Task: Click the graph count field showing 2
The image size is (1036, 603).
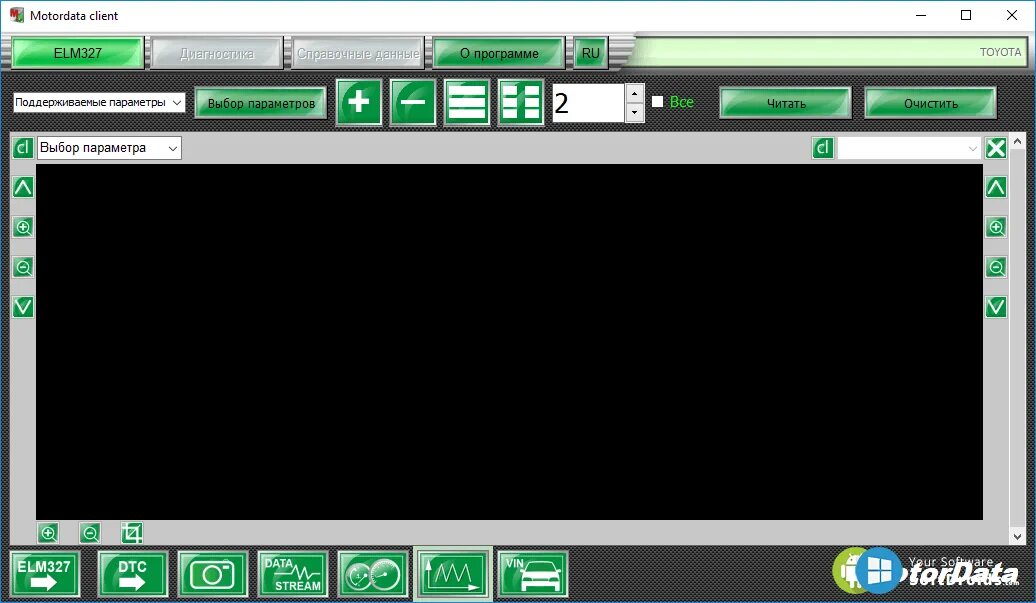Action: [x=589, y=103]
